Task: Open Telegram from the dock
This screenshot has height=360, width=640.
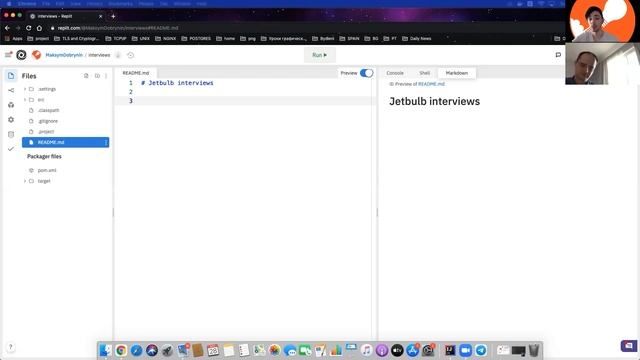Action: 481,350
